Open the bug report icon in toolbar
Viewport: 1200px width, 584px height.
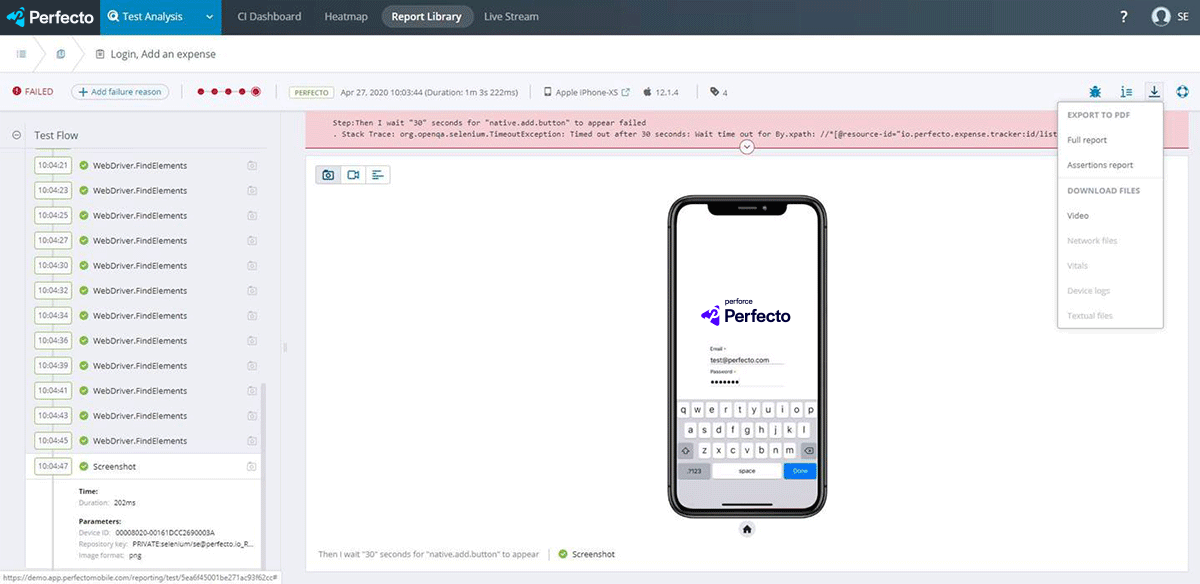coord(1096,92)
